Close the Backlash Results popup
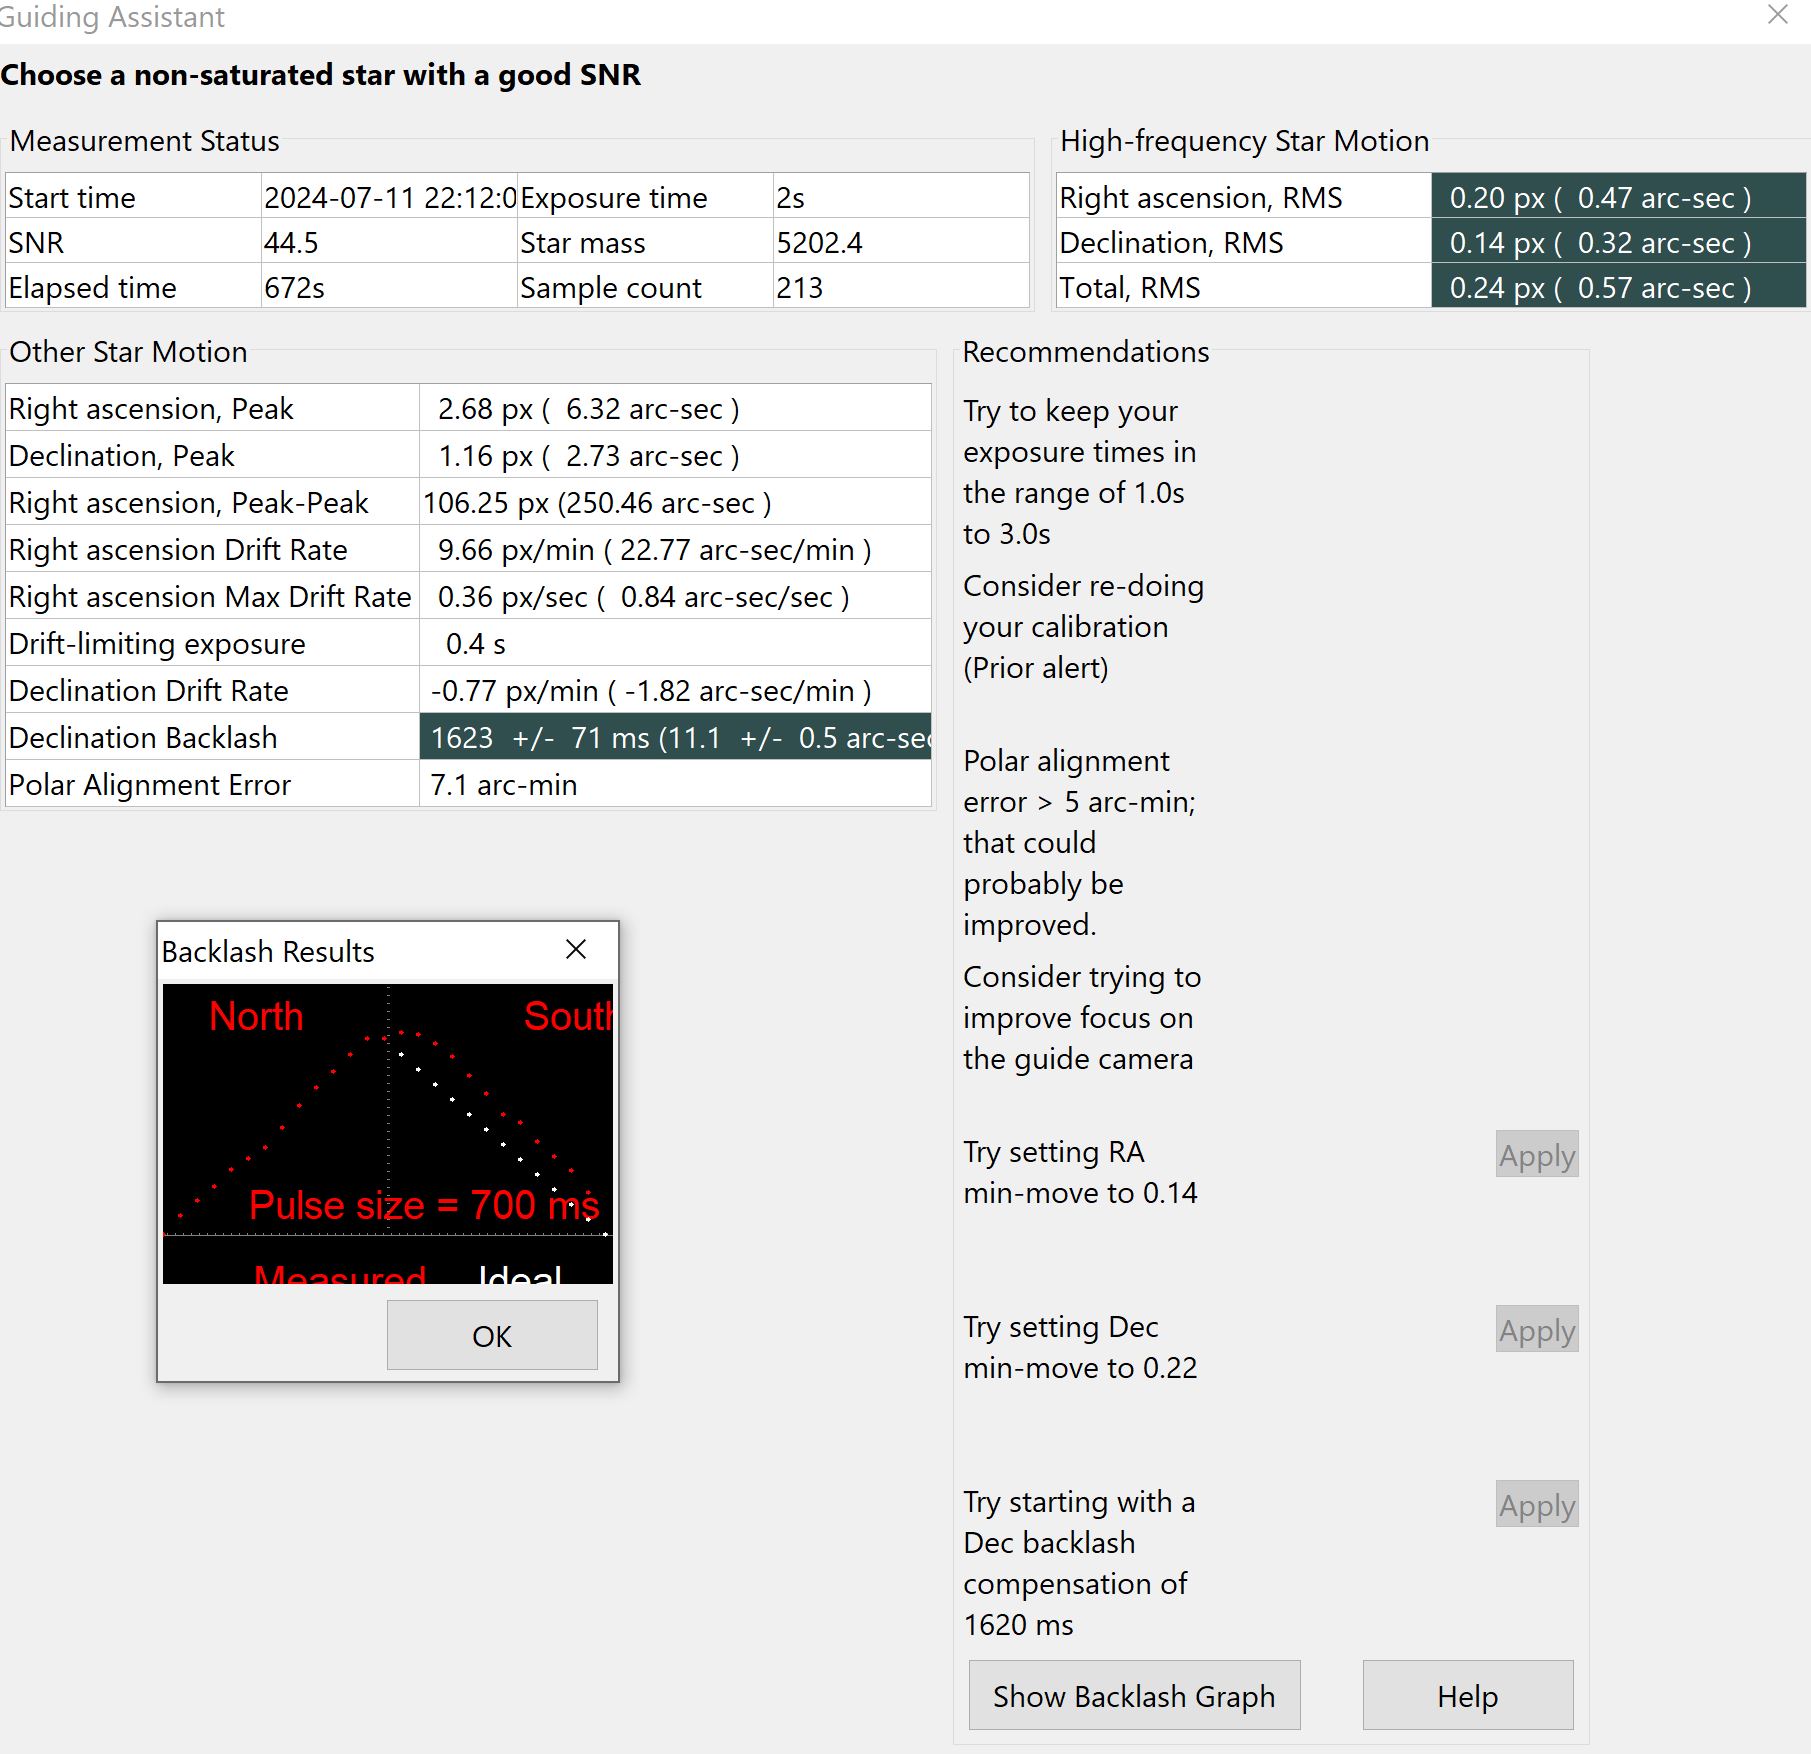This screenshot has height=1754, width=1811. pyautogui.click(x=576, y=949)
